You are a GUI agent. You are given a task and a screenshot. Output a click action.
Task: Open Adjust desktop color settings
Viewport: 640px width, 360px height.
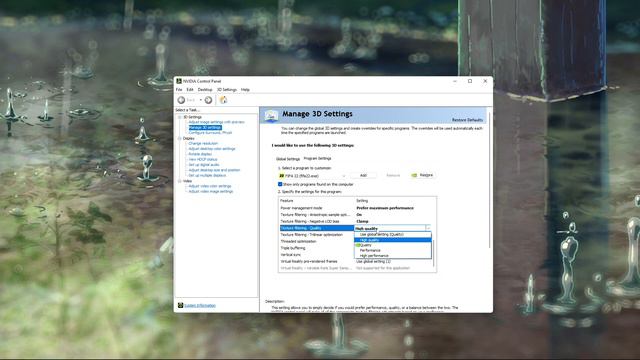(212, 149)
